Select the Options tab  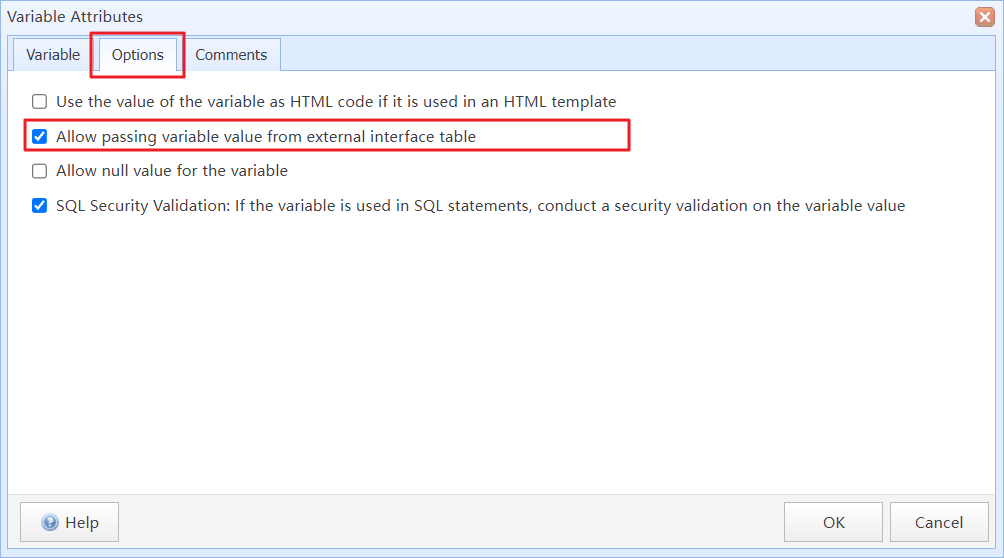[138, 55]
